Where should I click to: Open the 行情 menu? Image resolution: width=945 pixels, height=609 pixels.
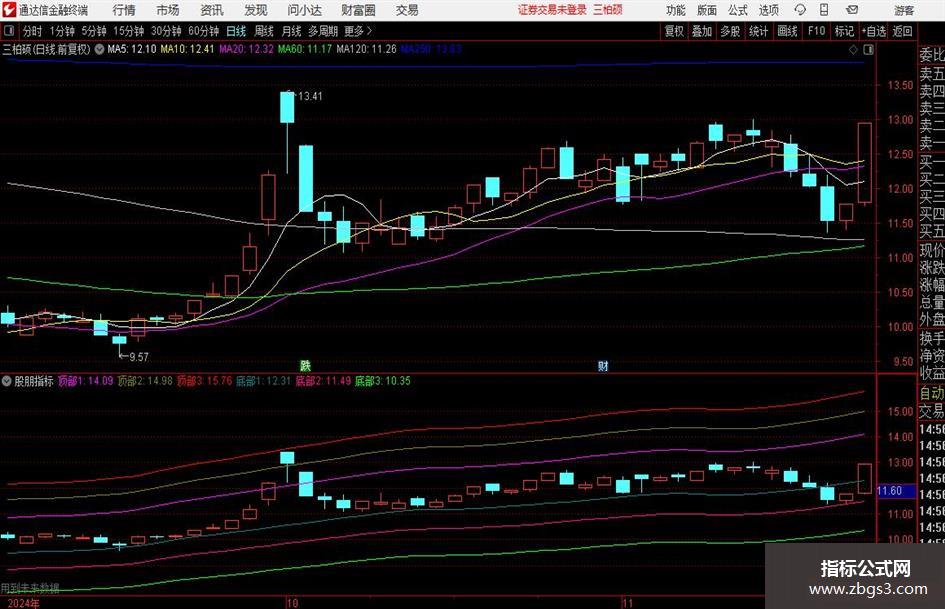click(x=124, y=10)
